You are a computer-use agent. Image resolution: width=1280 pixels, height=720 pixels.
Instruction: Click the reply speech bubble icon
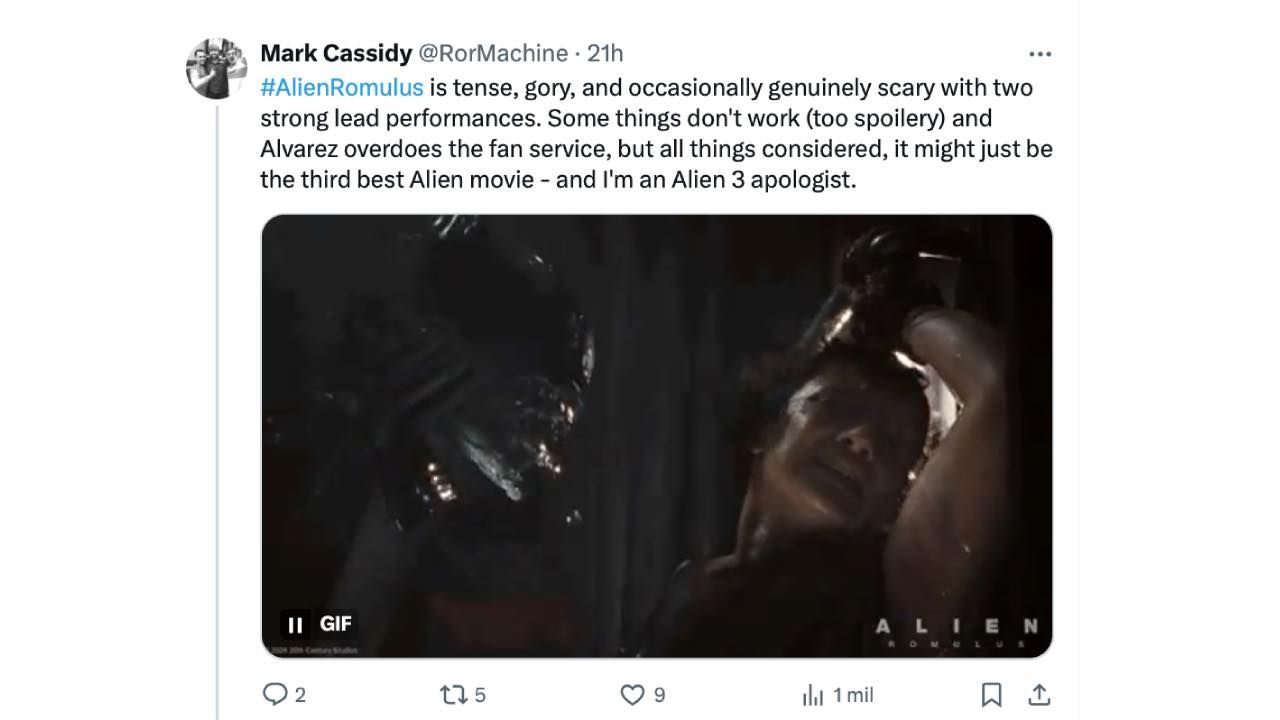point(274,694)
